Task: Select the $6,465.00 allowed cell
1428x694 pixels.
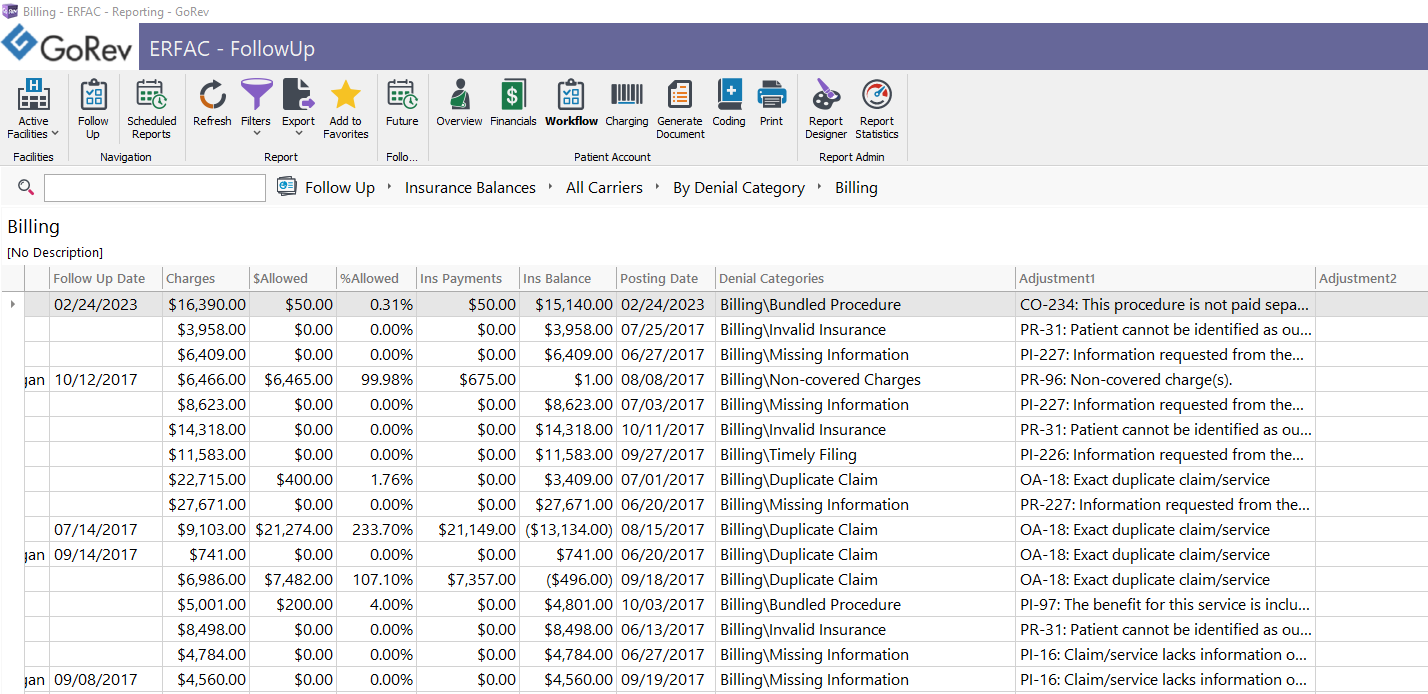Action: point(293,379)
